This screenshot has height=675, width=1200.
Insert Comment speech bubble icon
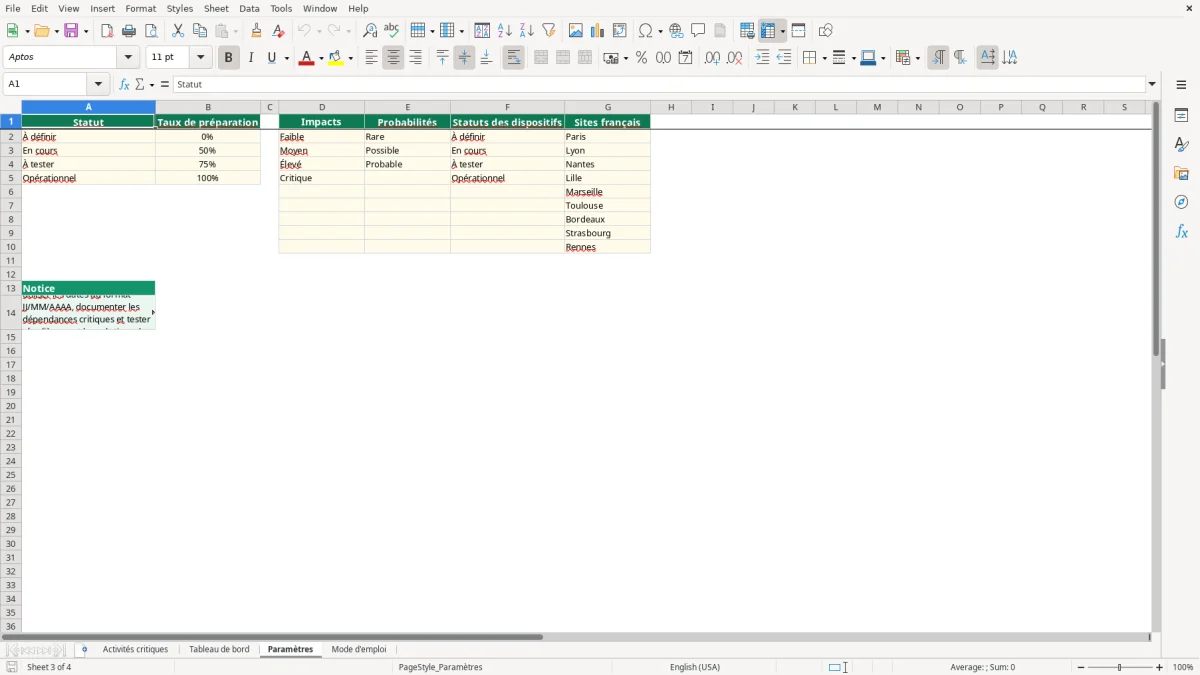699,31
